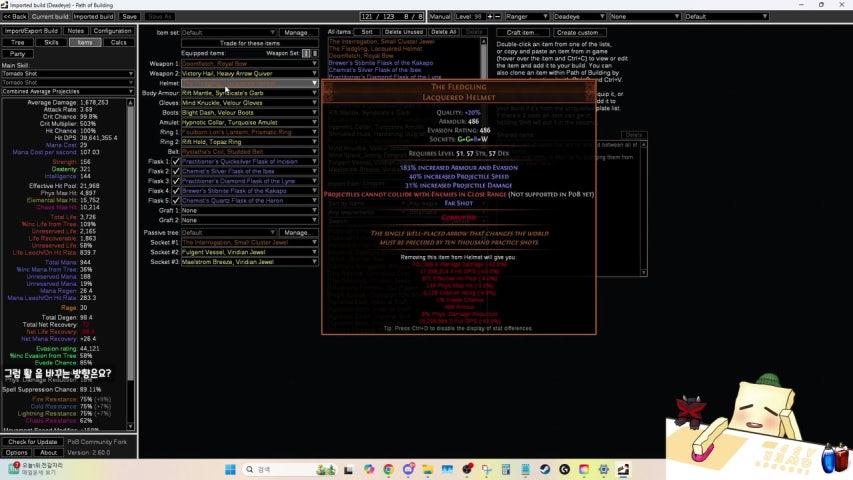The image size is (853, 480).
Task: Open the Configuration tab
Action: pos(113,31)
